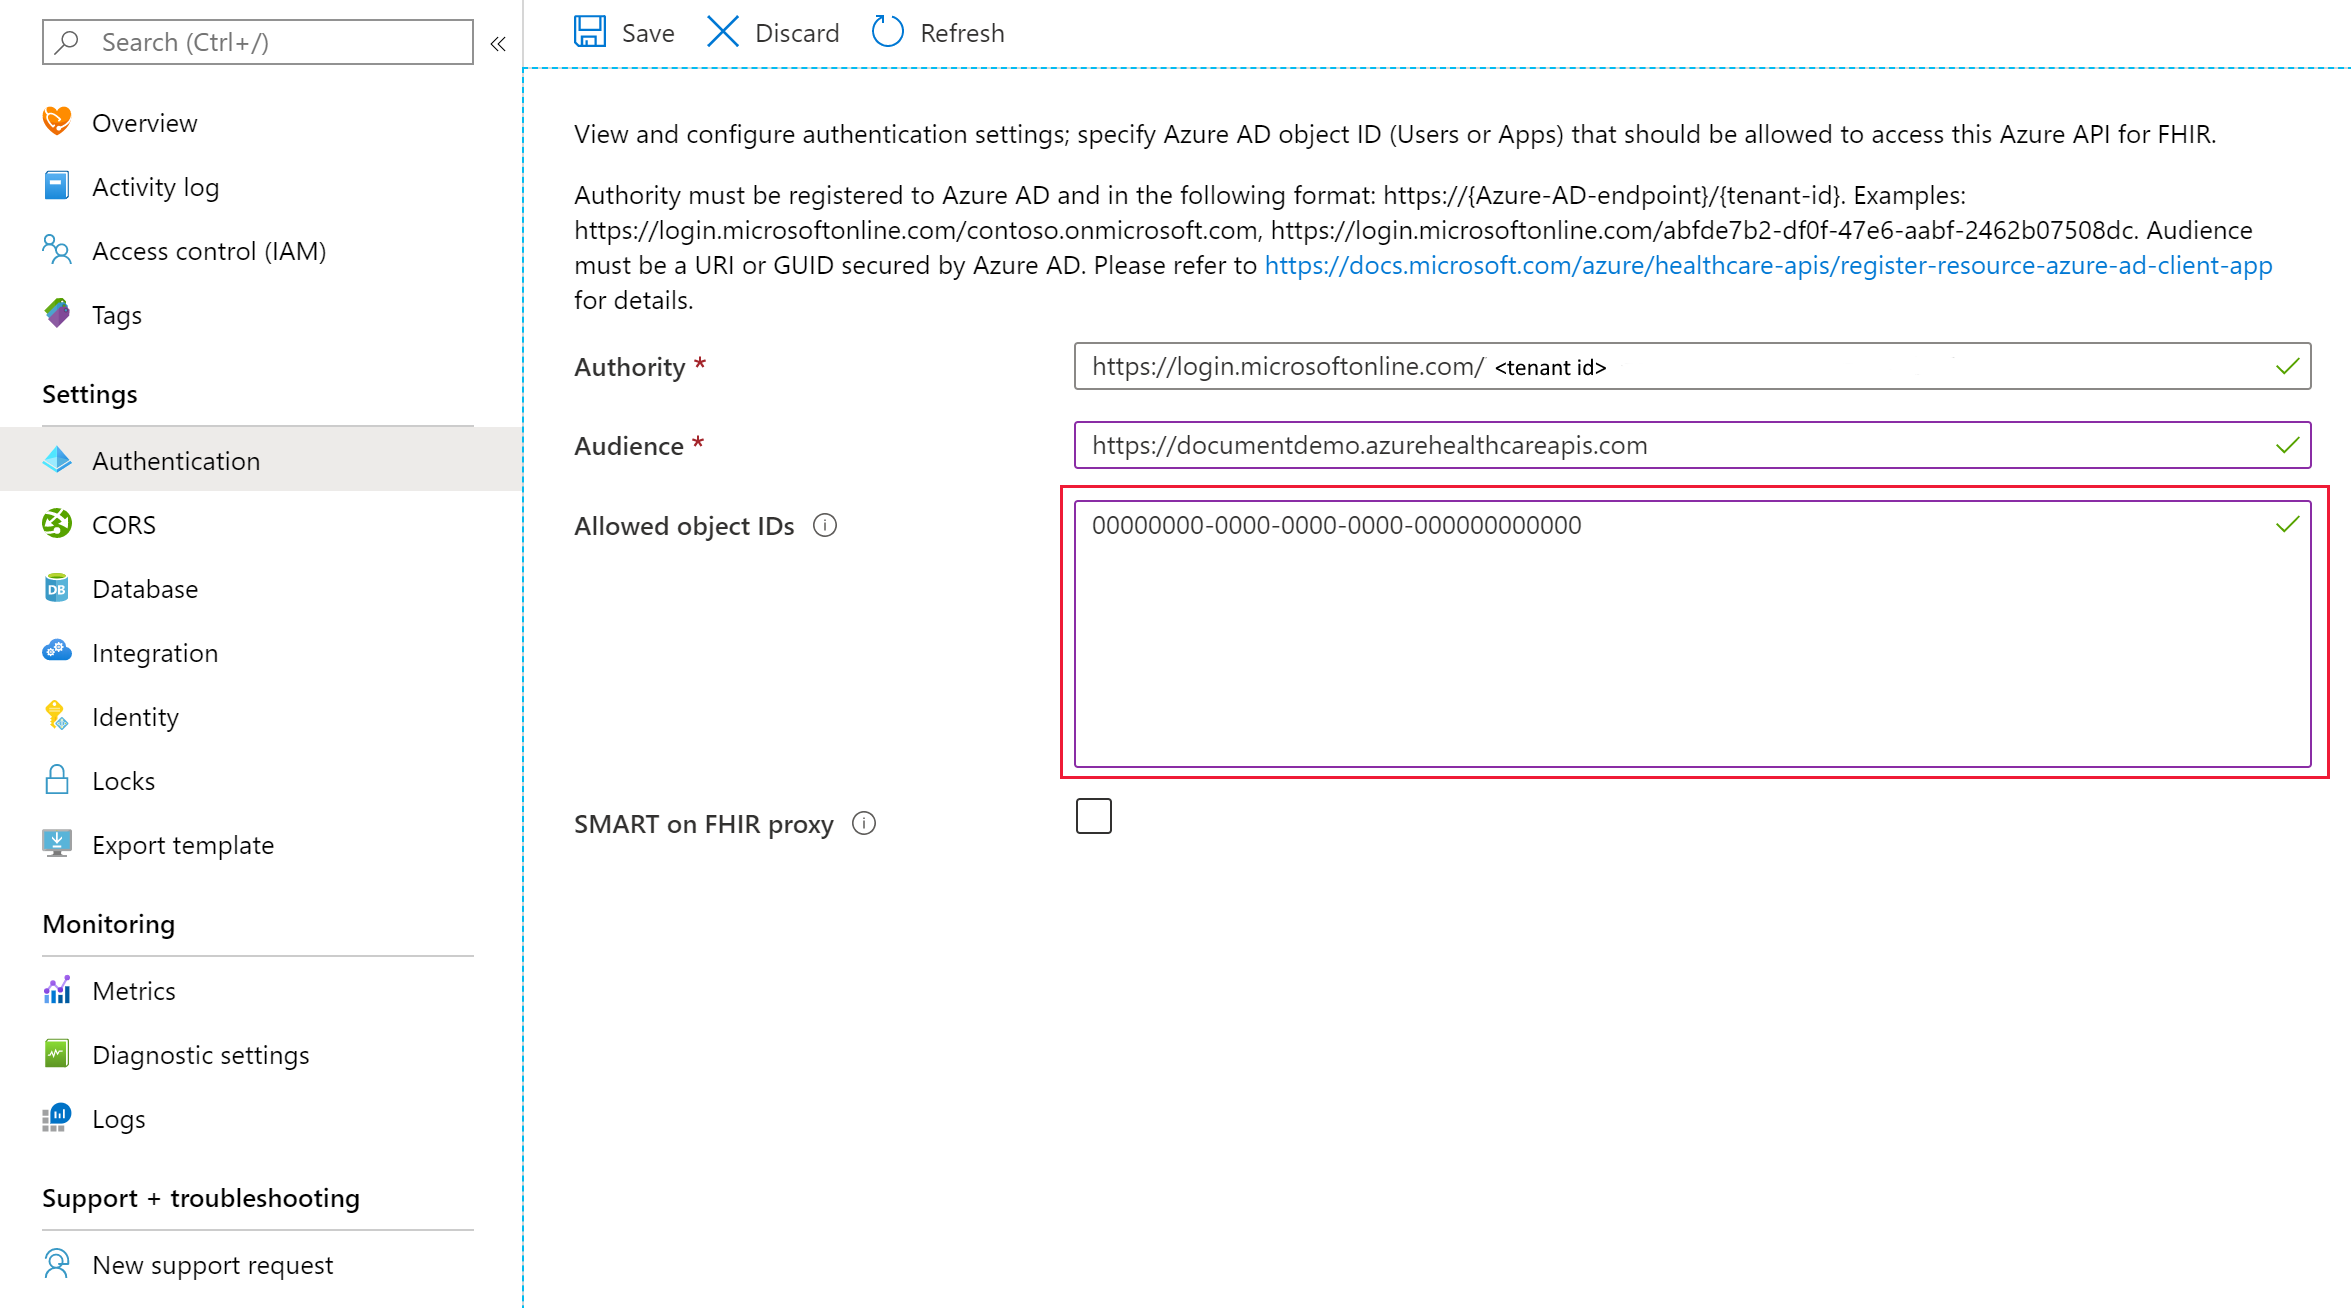Expand the Export template section

(182, 842)
